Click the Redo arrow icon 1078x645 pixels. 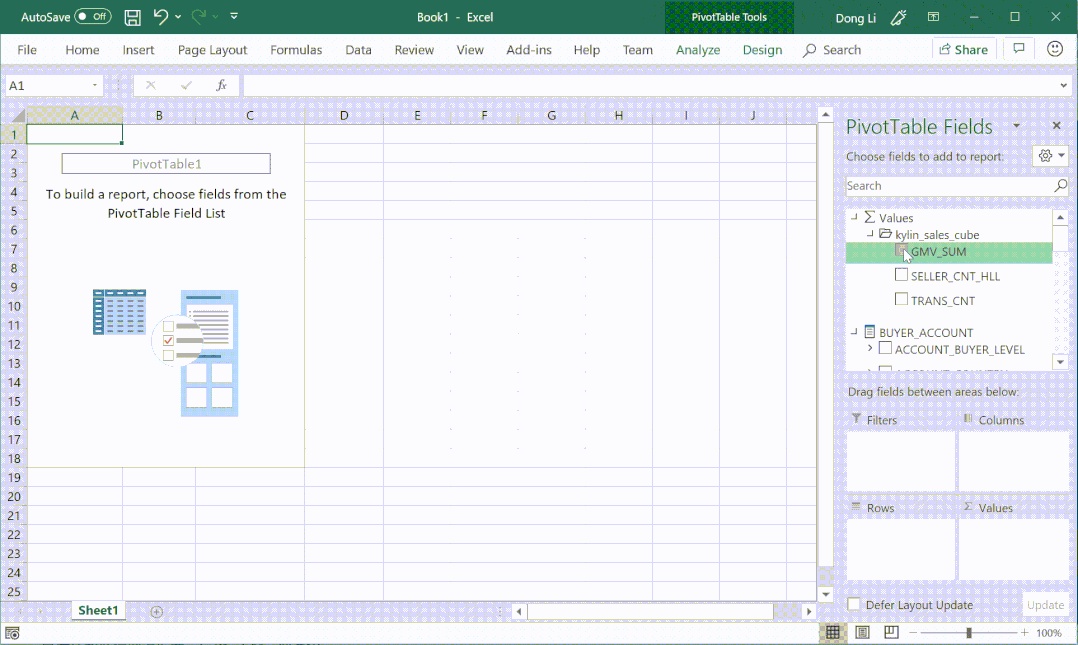[x=199, y=17]
